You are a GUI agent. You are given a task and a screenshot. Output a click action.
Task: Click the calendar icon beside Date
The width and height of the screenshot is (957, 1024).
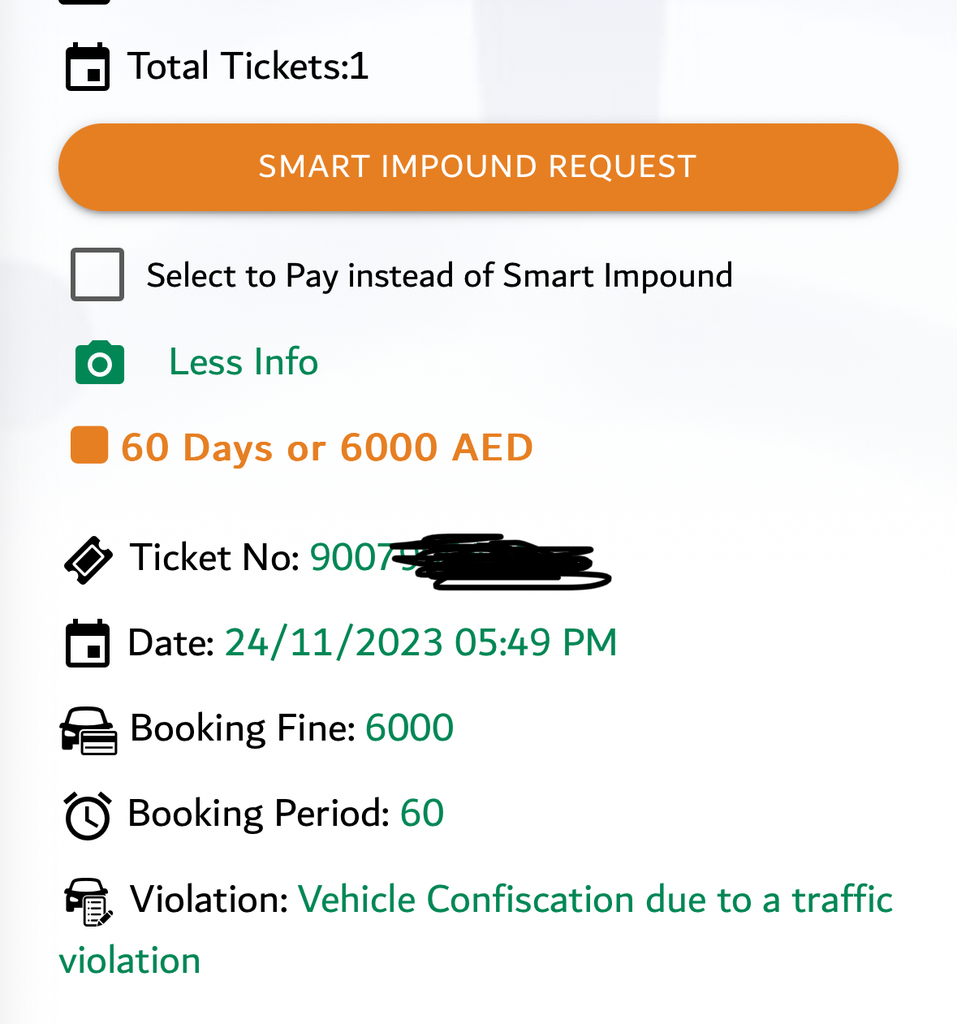click(x=88, y=643)
